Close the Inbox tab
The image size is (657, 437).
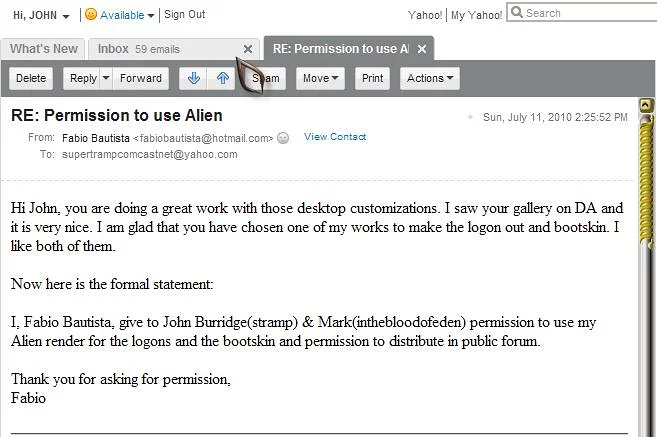click(248, 49)
